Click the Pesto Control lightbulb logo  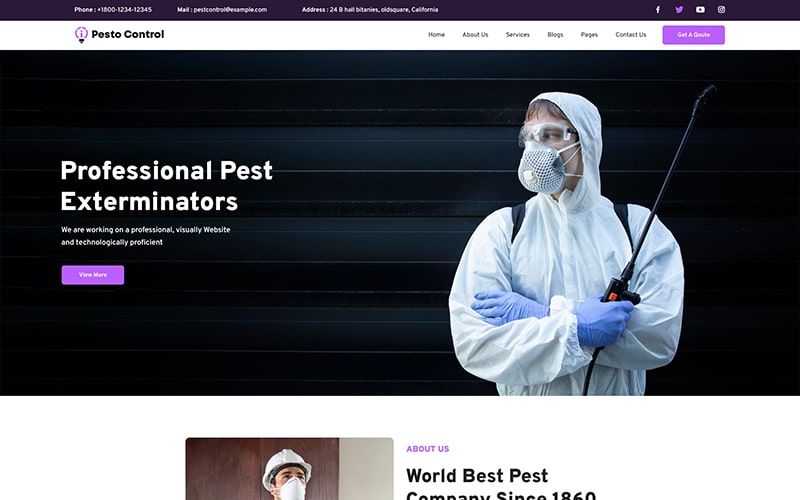coord(81,35)
